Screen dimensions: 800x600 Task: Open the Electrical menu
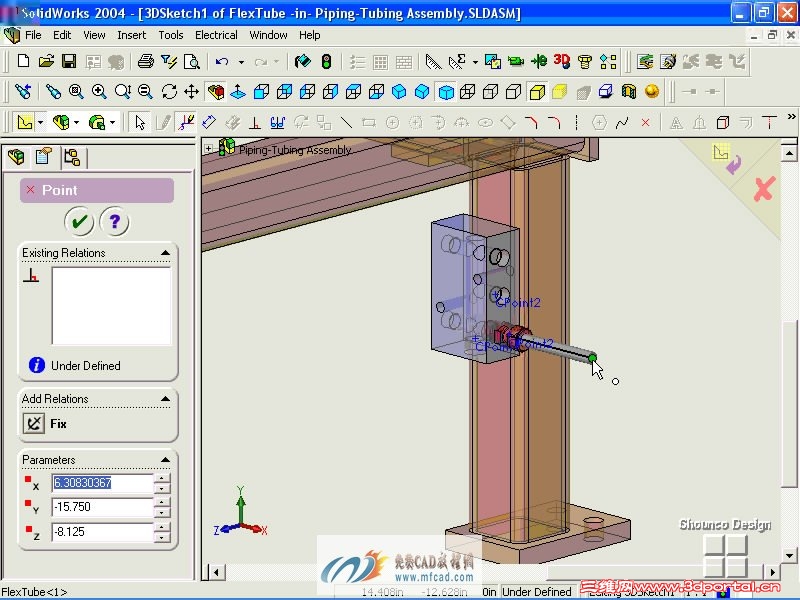coord(216,35)
